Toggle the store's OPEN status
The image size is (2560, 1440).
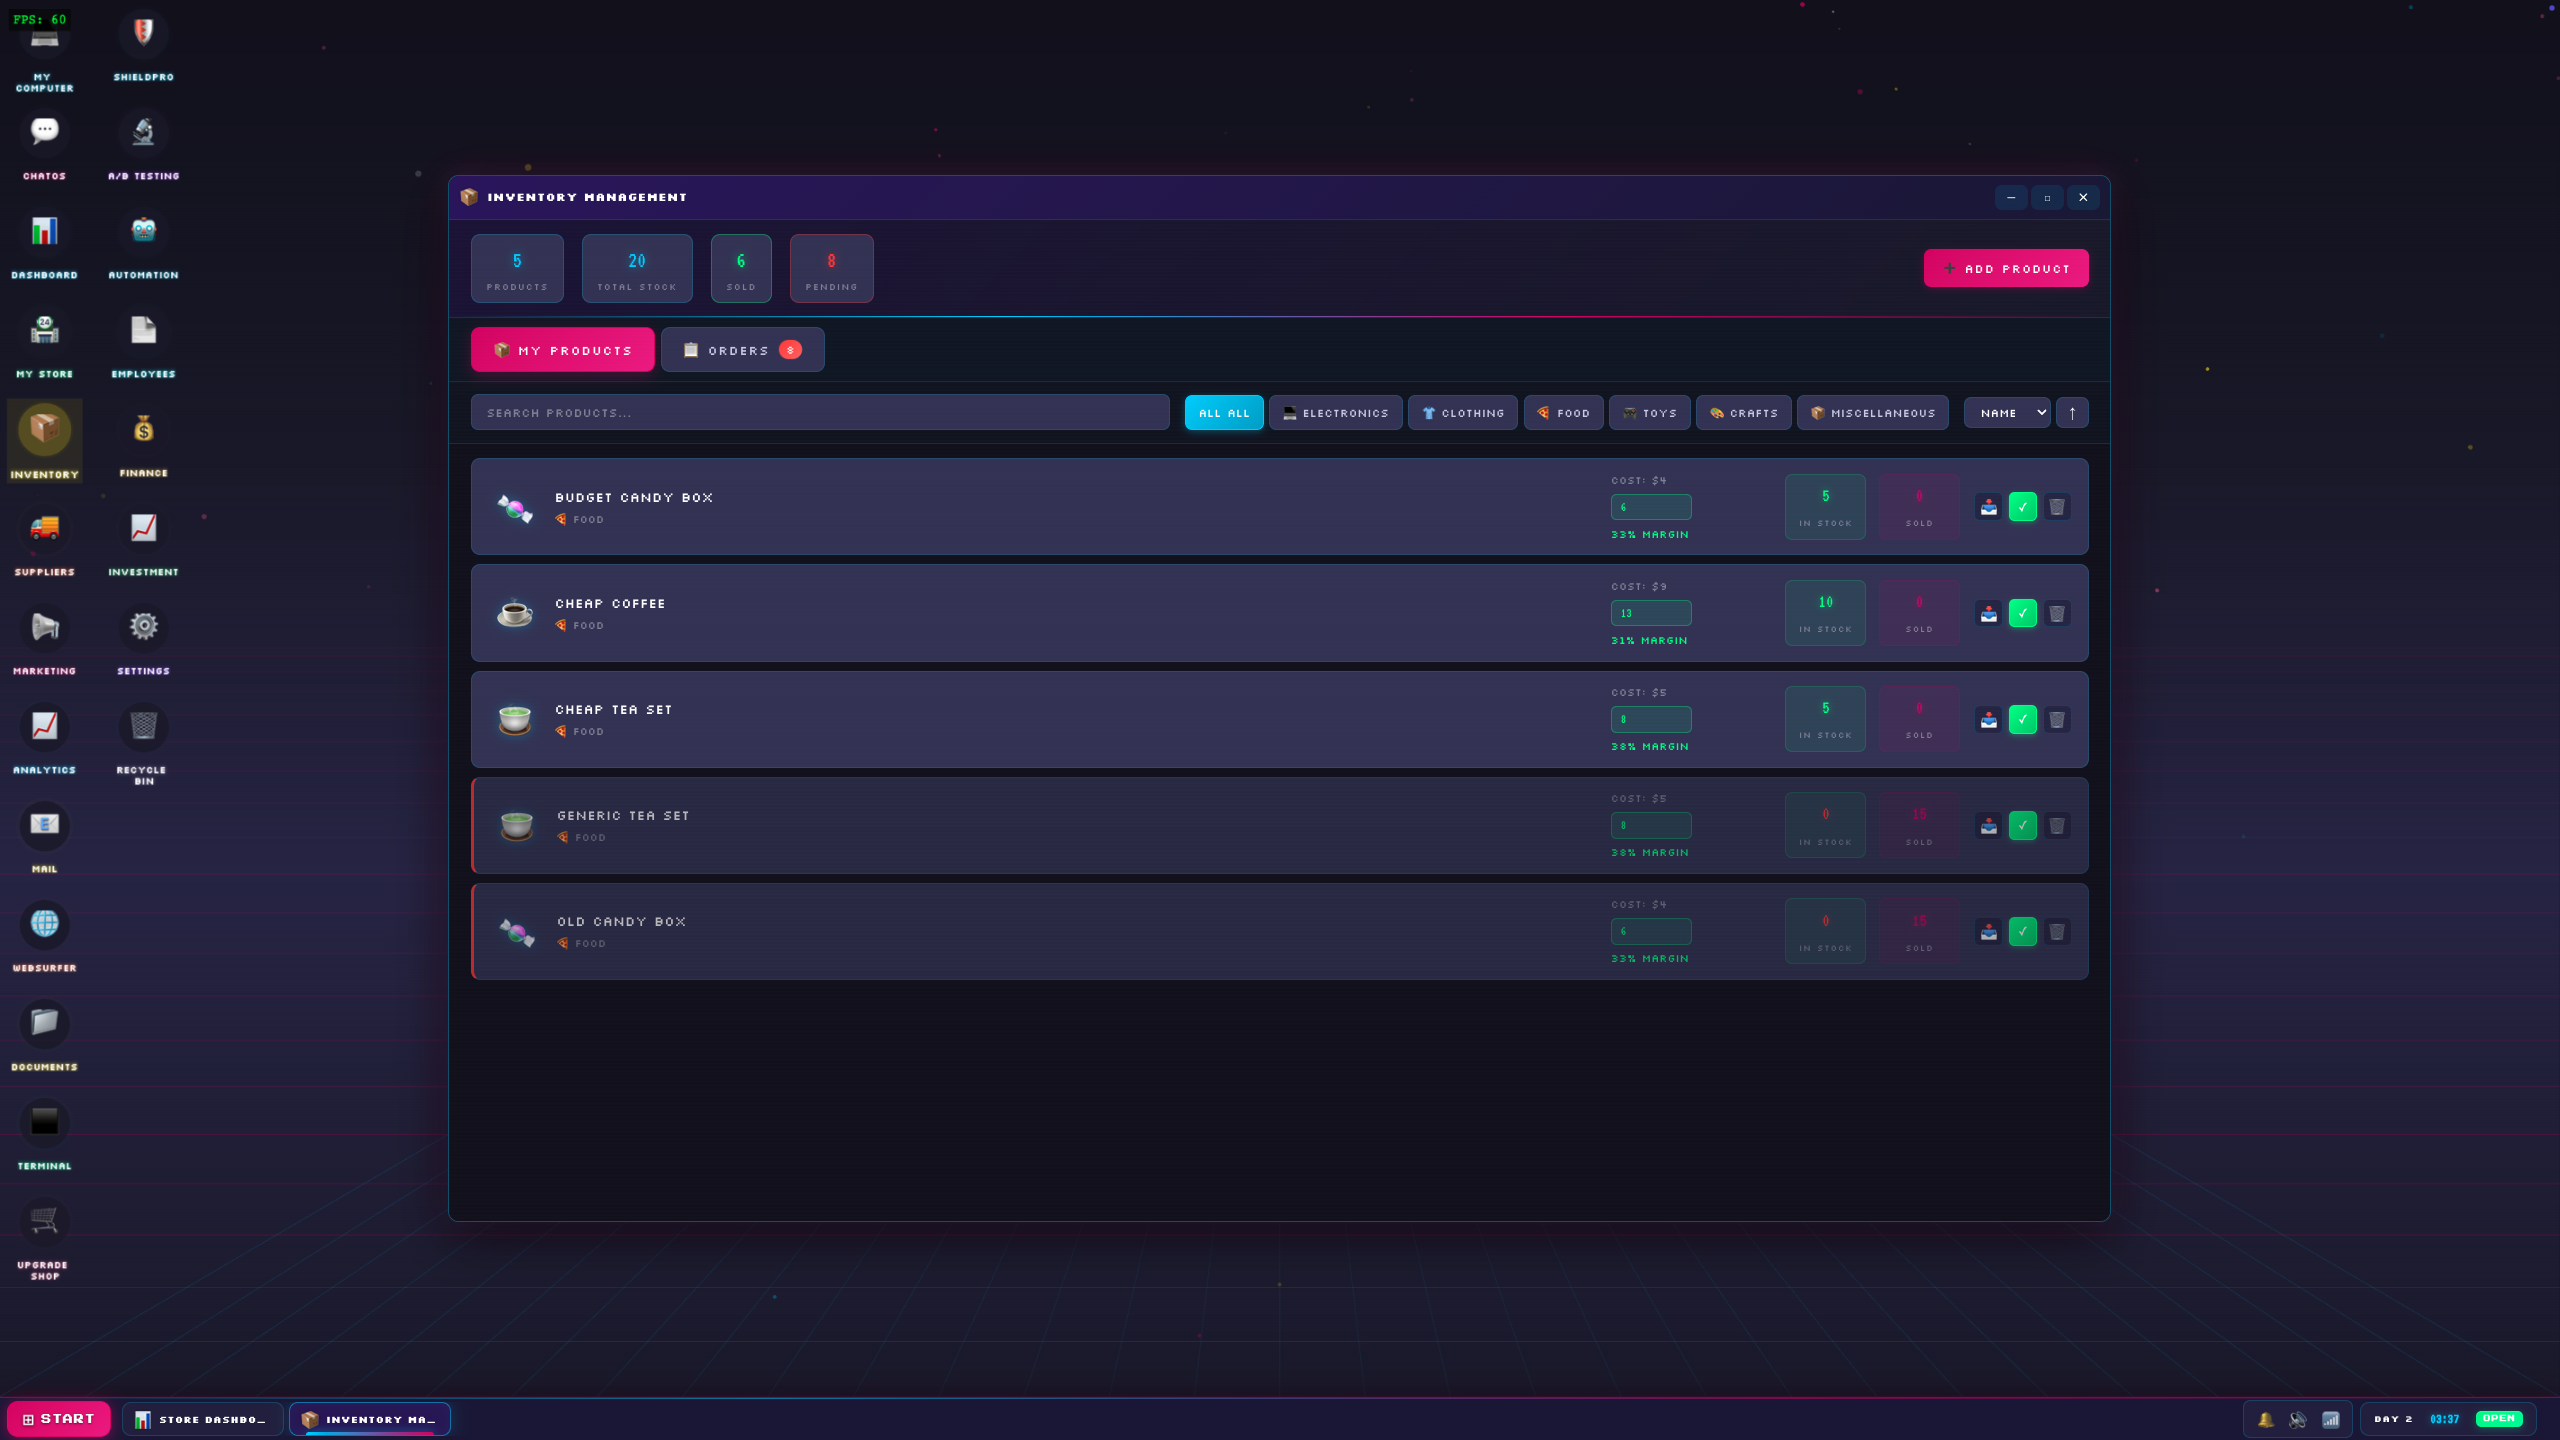click(x=2499, y=1418)
